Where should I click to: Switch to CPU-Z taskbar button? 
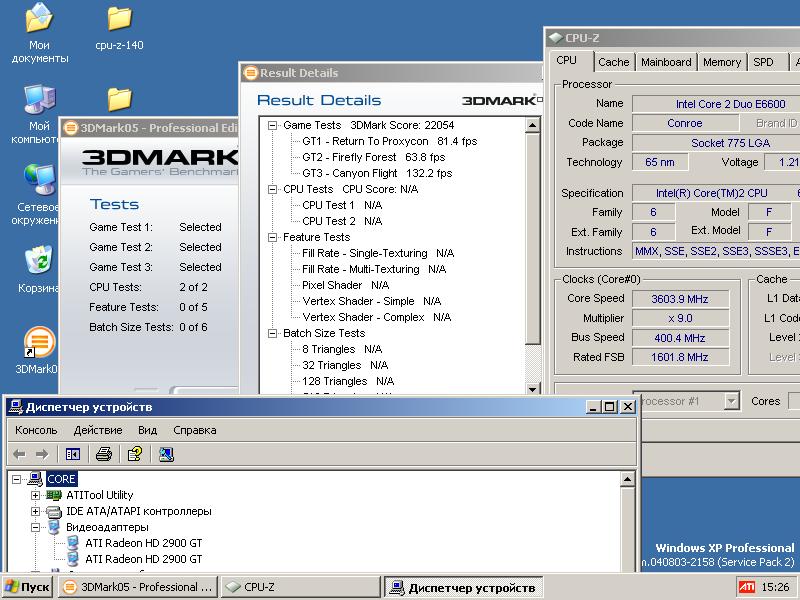[x=301, y=587]
